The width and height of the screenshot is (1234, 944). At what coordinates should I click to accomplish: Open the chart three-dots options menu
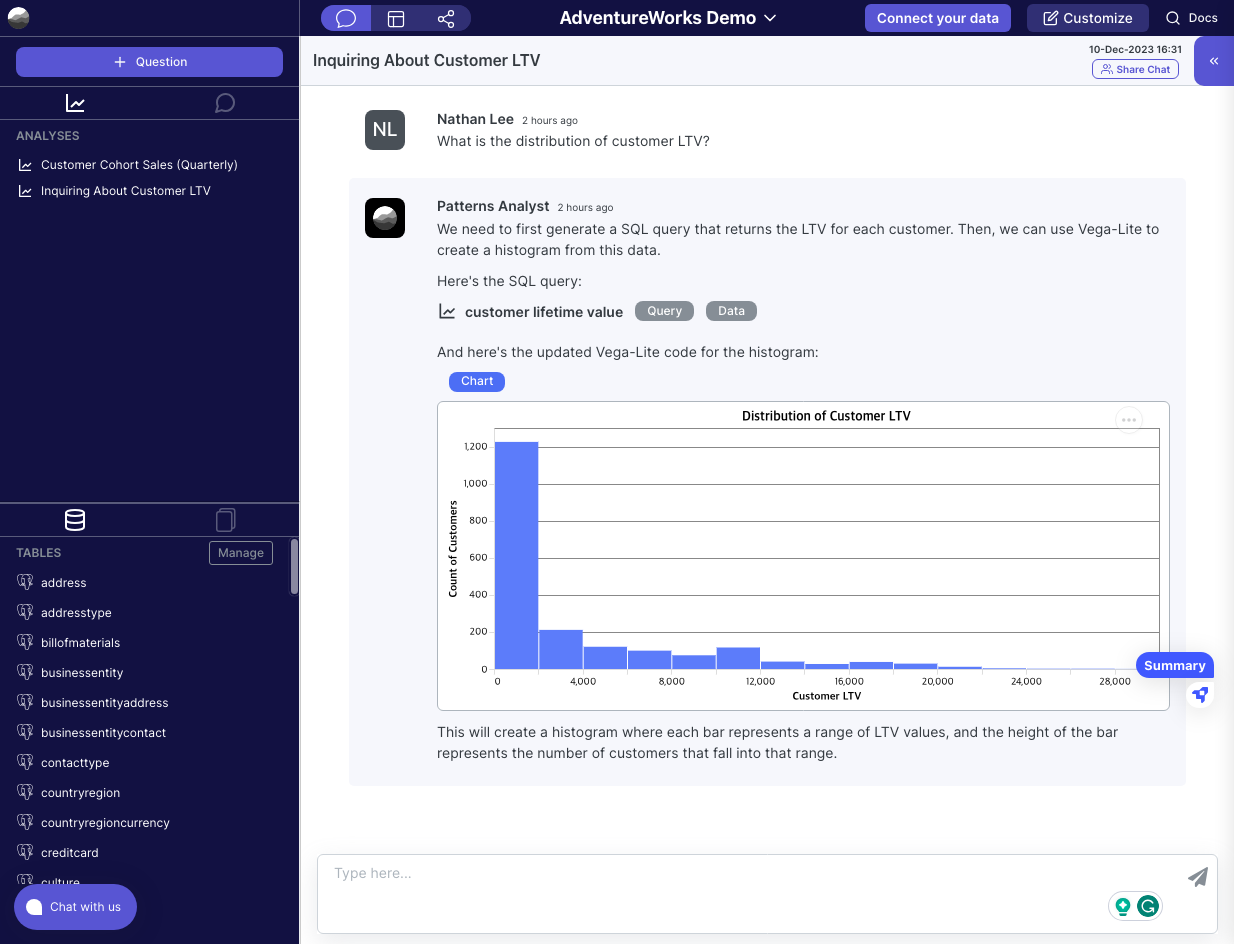pyautogui.click(x=1129, y=420)
